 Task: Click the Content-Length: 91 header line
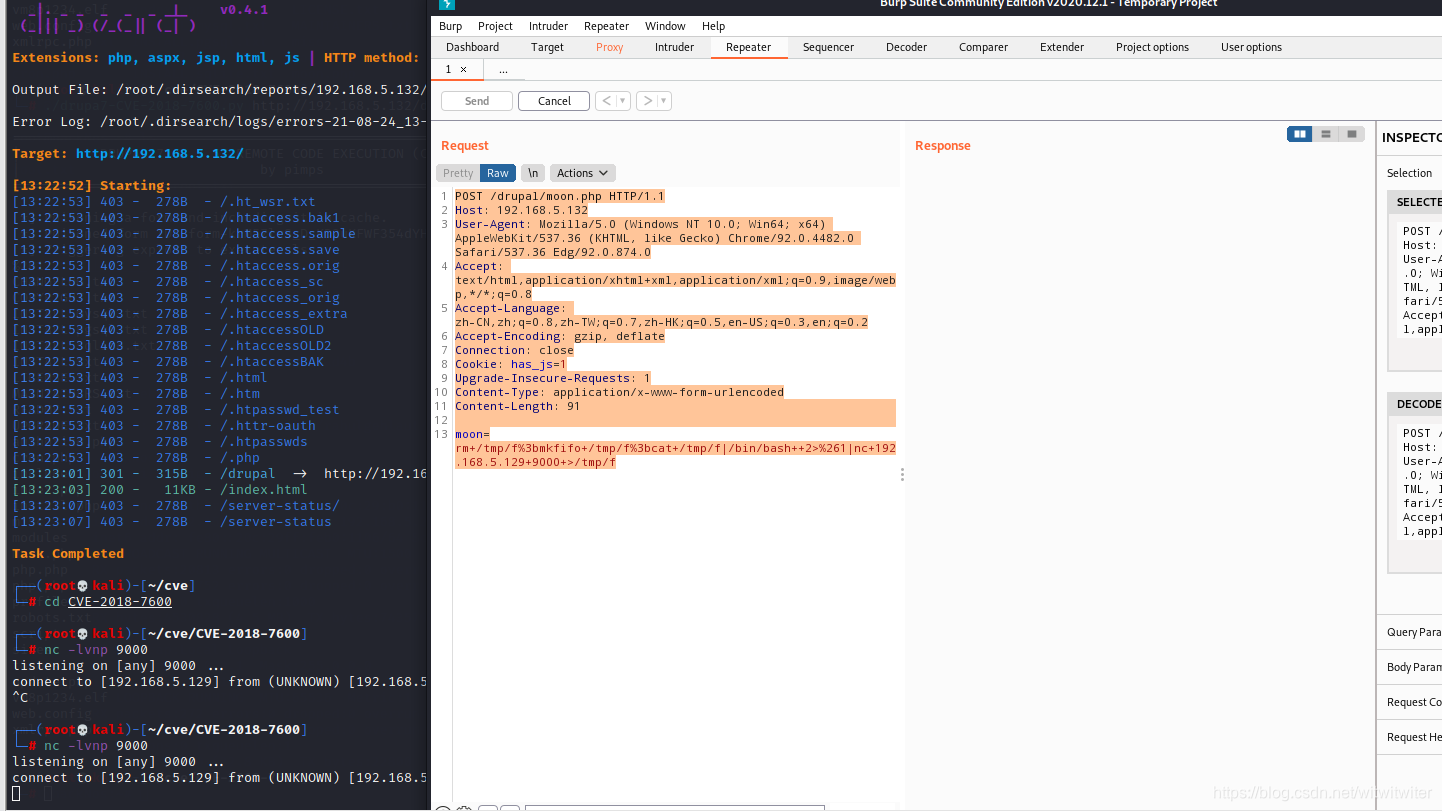[517, 406]
